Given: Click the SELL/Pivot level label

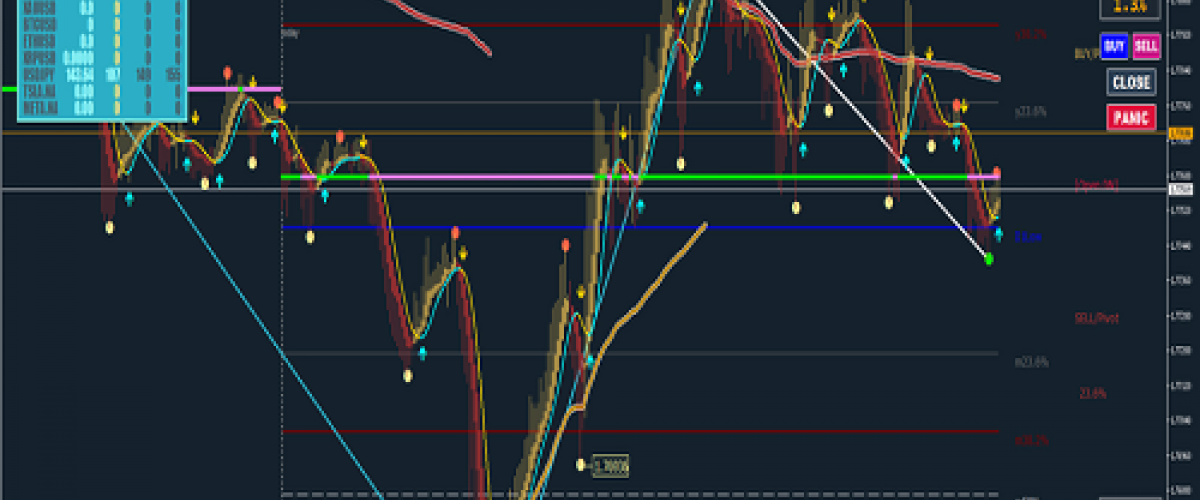Looking at the screenshot, I should 1096,318.
